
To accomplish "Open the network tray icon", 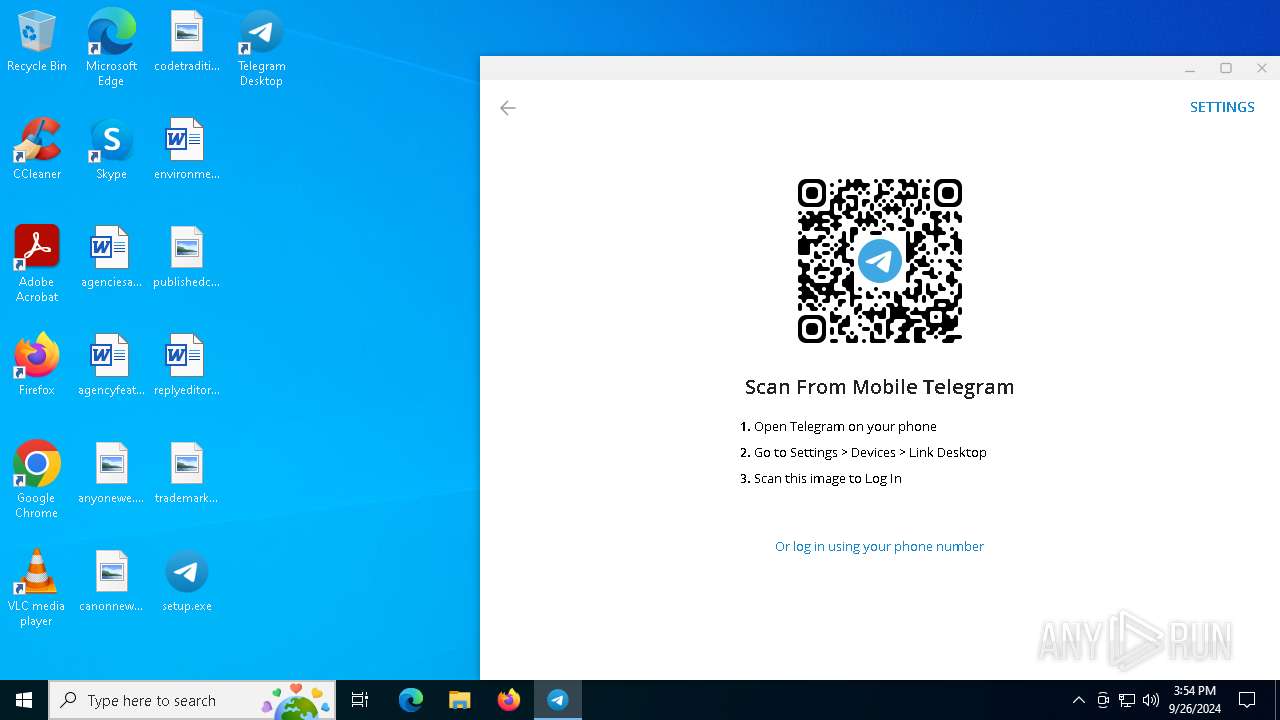I will 1127,700.
